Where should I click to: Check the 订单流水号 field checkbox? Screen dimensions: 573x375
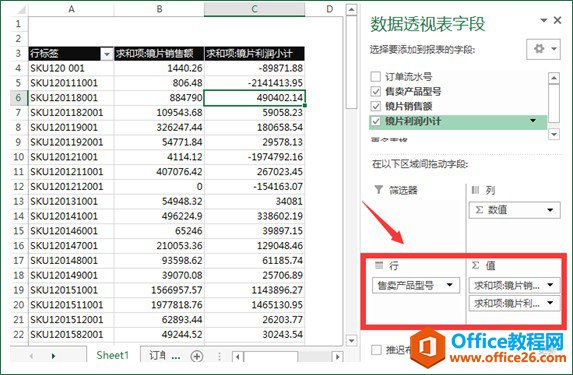(376, 76)
